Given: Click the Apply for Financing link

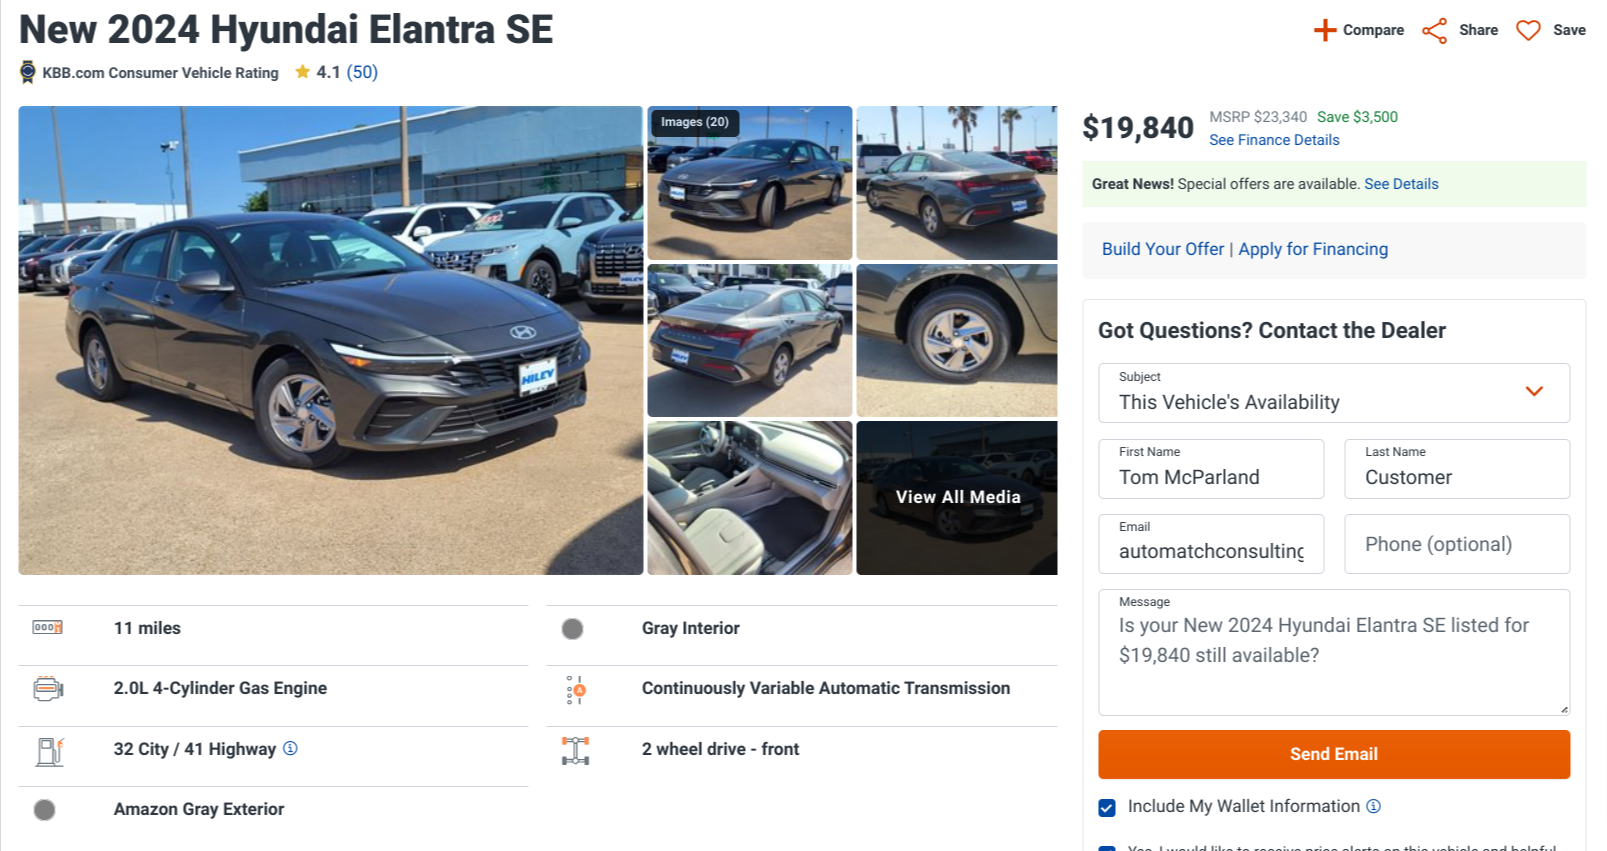Looking at the screenshot, I should pos(1313,249).
